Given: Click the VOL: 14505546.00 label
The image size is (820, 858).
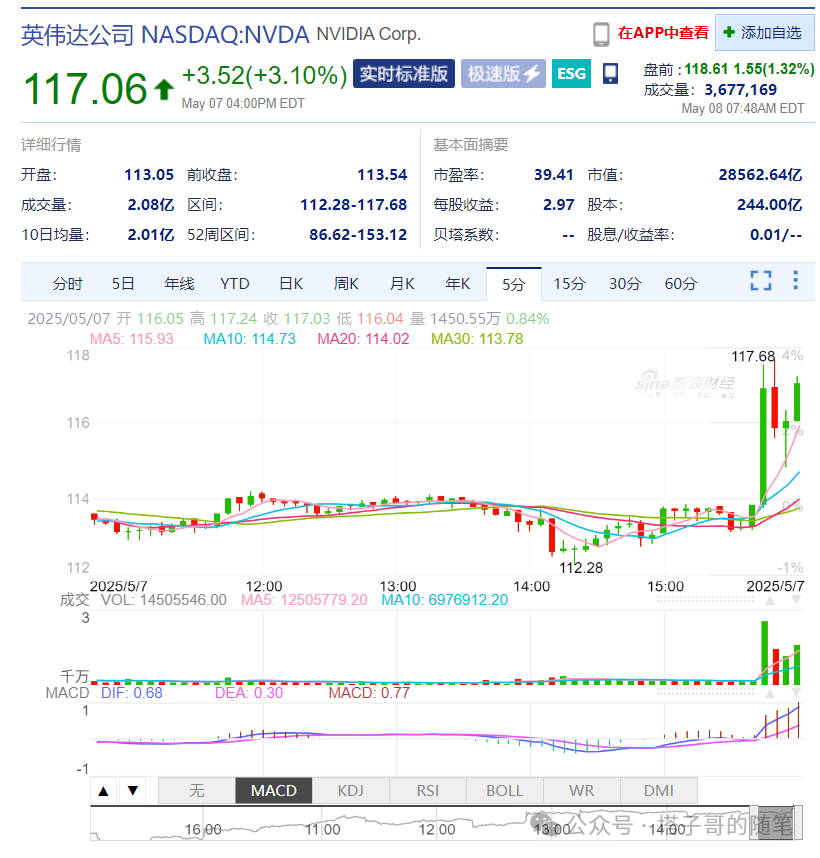Looking at the screenshot, I should tap(164, 600).
